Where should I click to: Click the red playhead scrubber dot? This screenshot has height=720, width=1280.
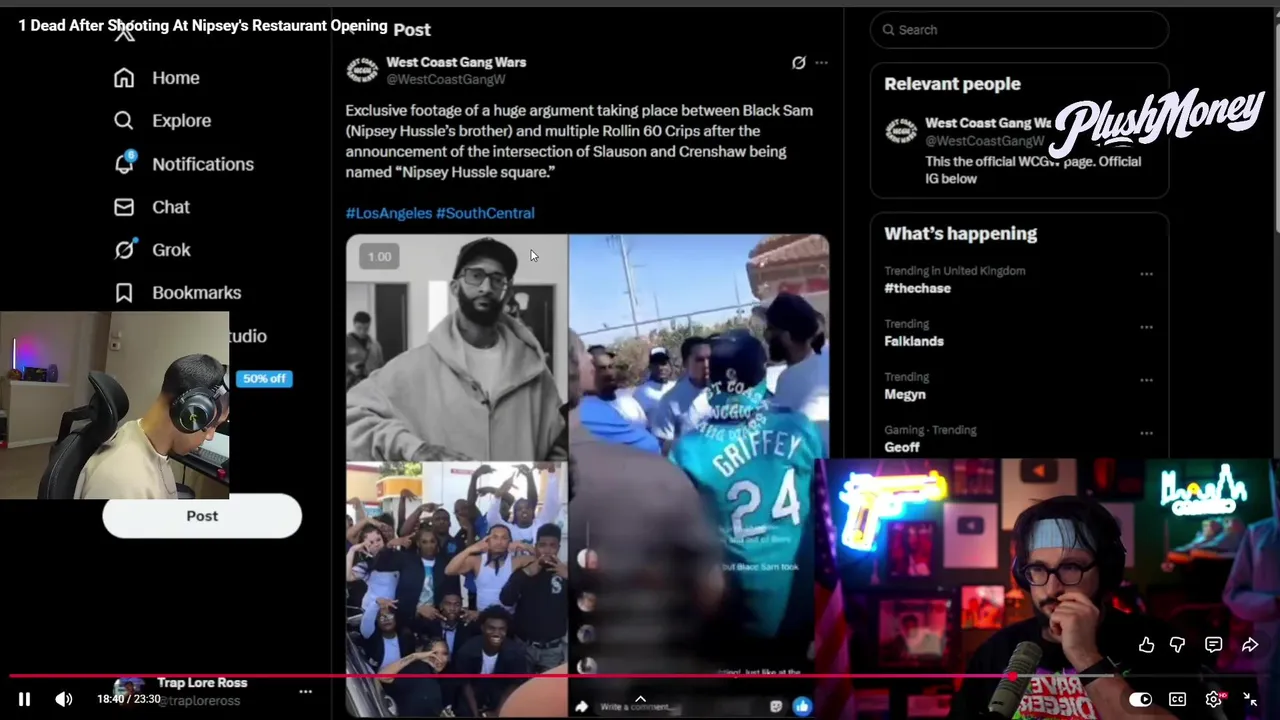(x=1014, y=677)
